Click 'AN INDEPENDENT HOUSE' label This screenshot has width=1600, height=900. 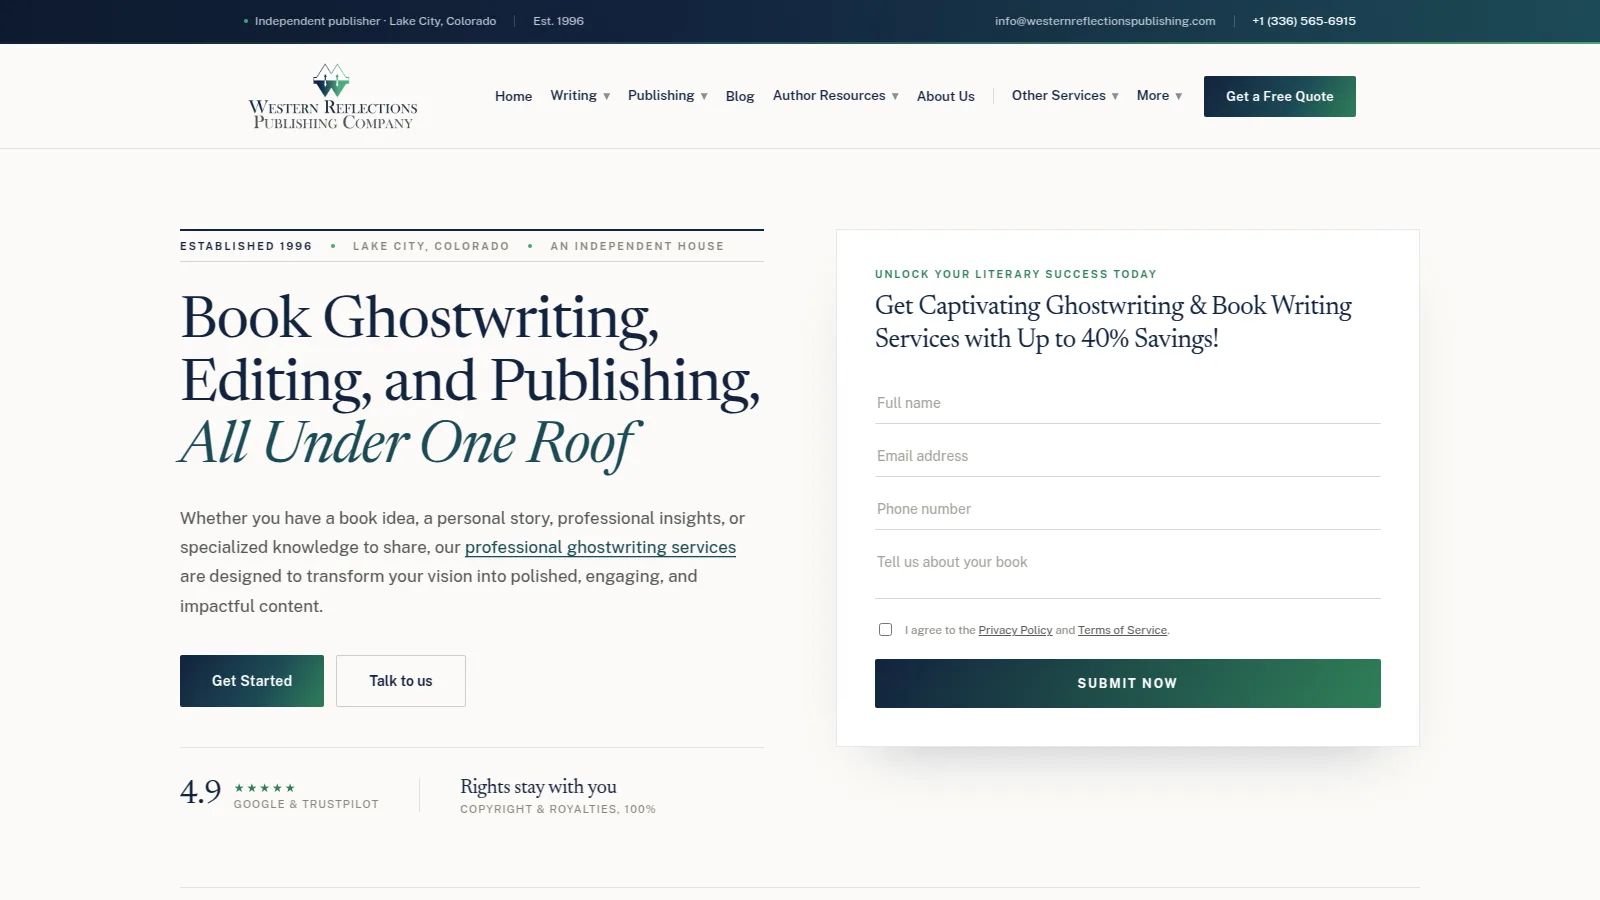coord(637,246)
